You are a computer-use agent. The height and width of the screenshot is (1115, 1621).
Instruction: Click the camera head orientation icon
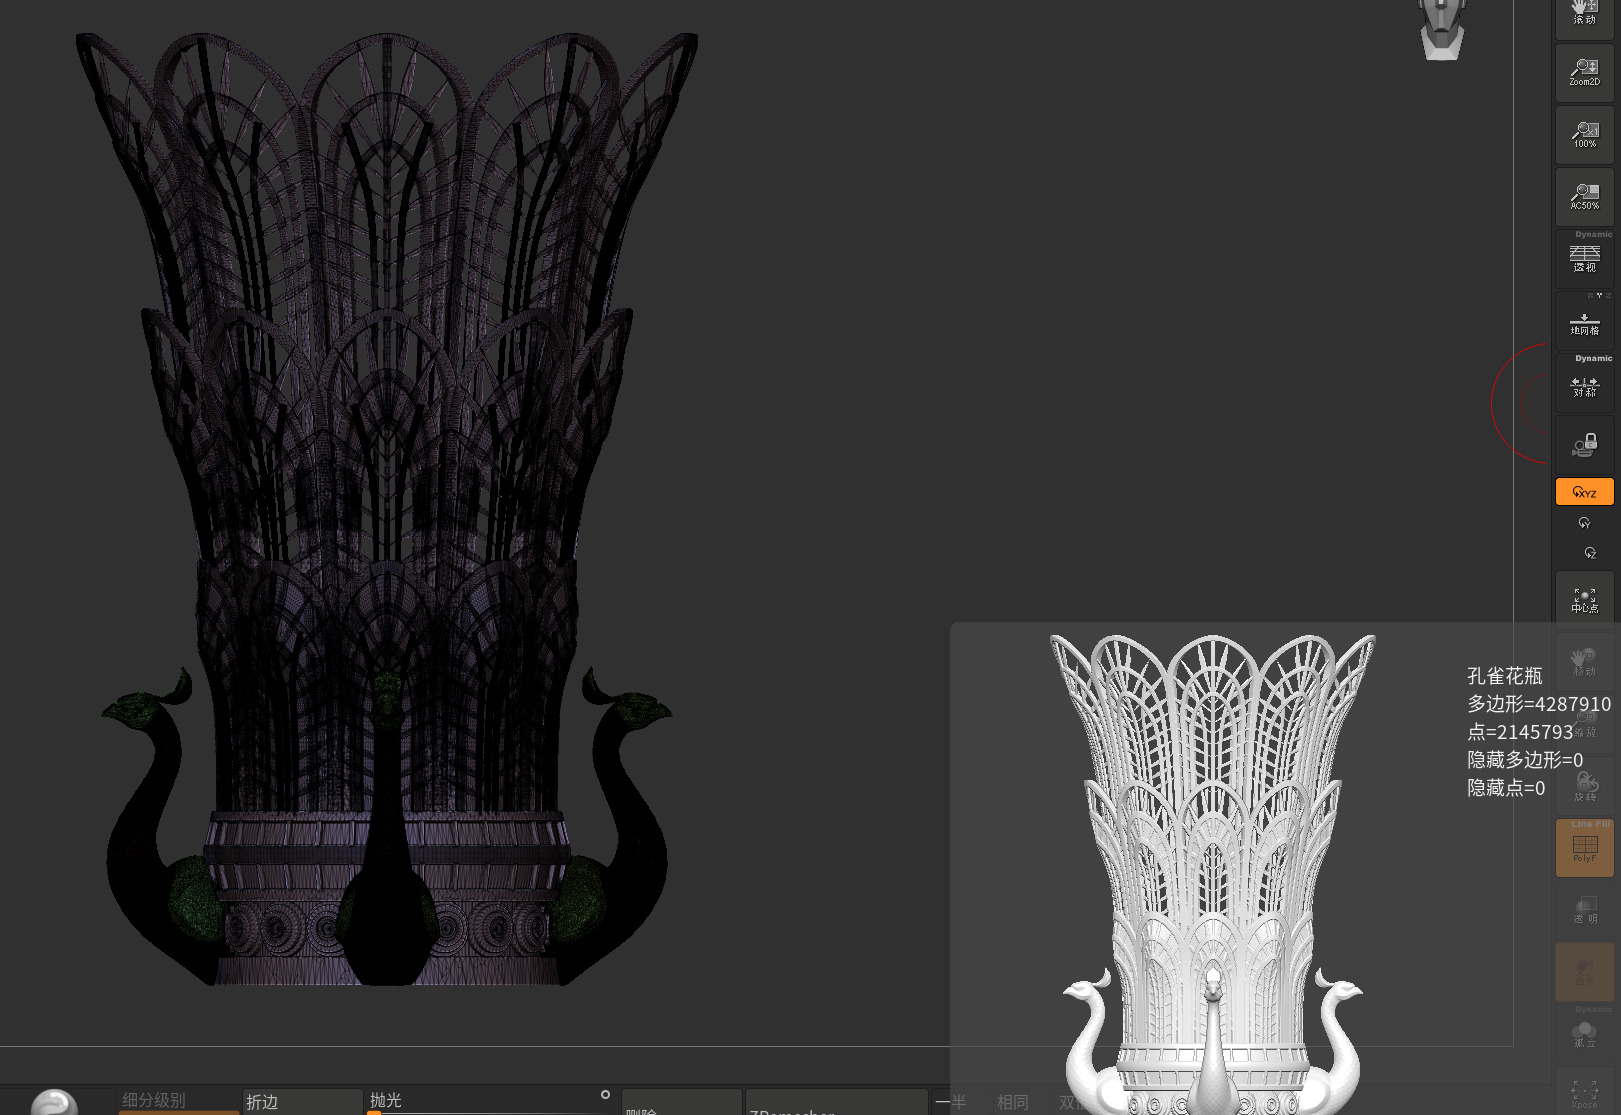click(1442, 30)
